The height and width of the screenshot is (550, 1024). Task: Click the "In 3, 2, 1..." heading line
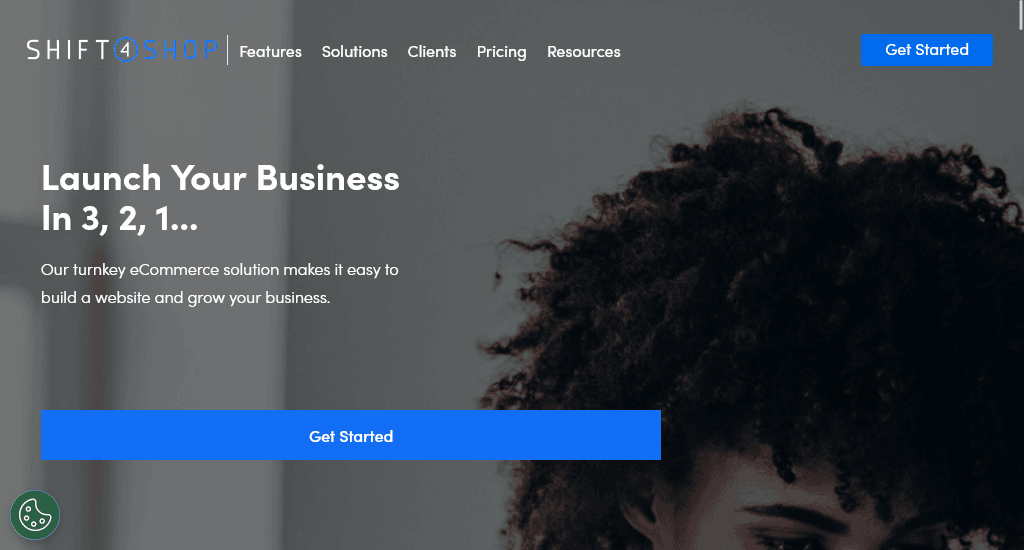(x=120, y=218)
